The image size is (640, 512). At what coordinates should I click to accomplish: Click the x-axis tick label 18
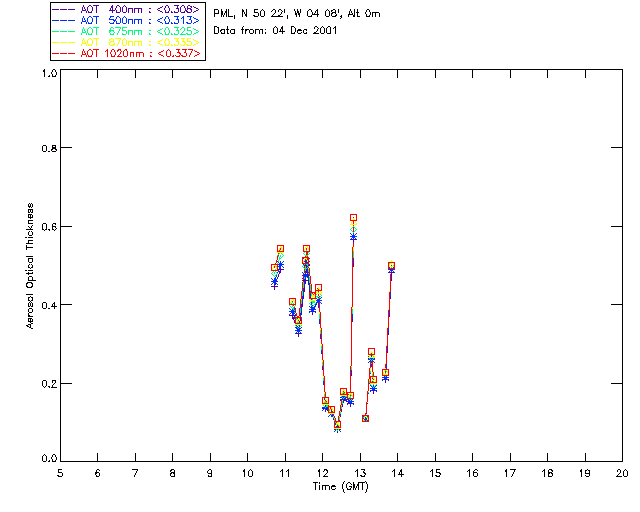548,473
